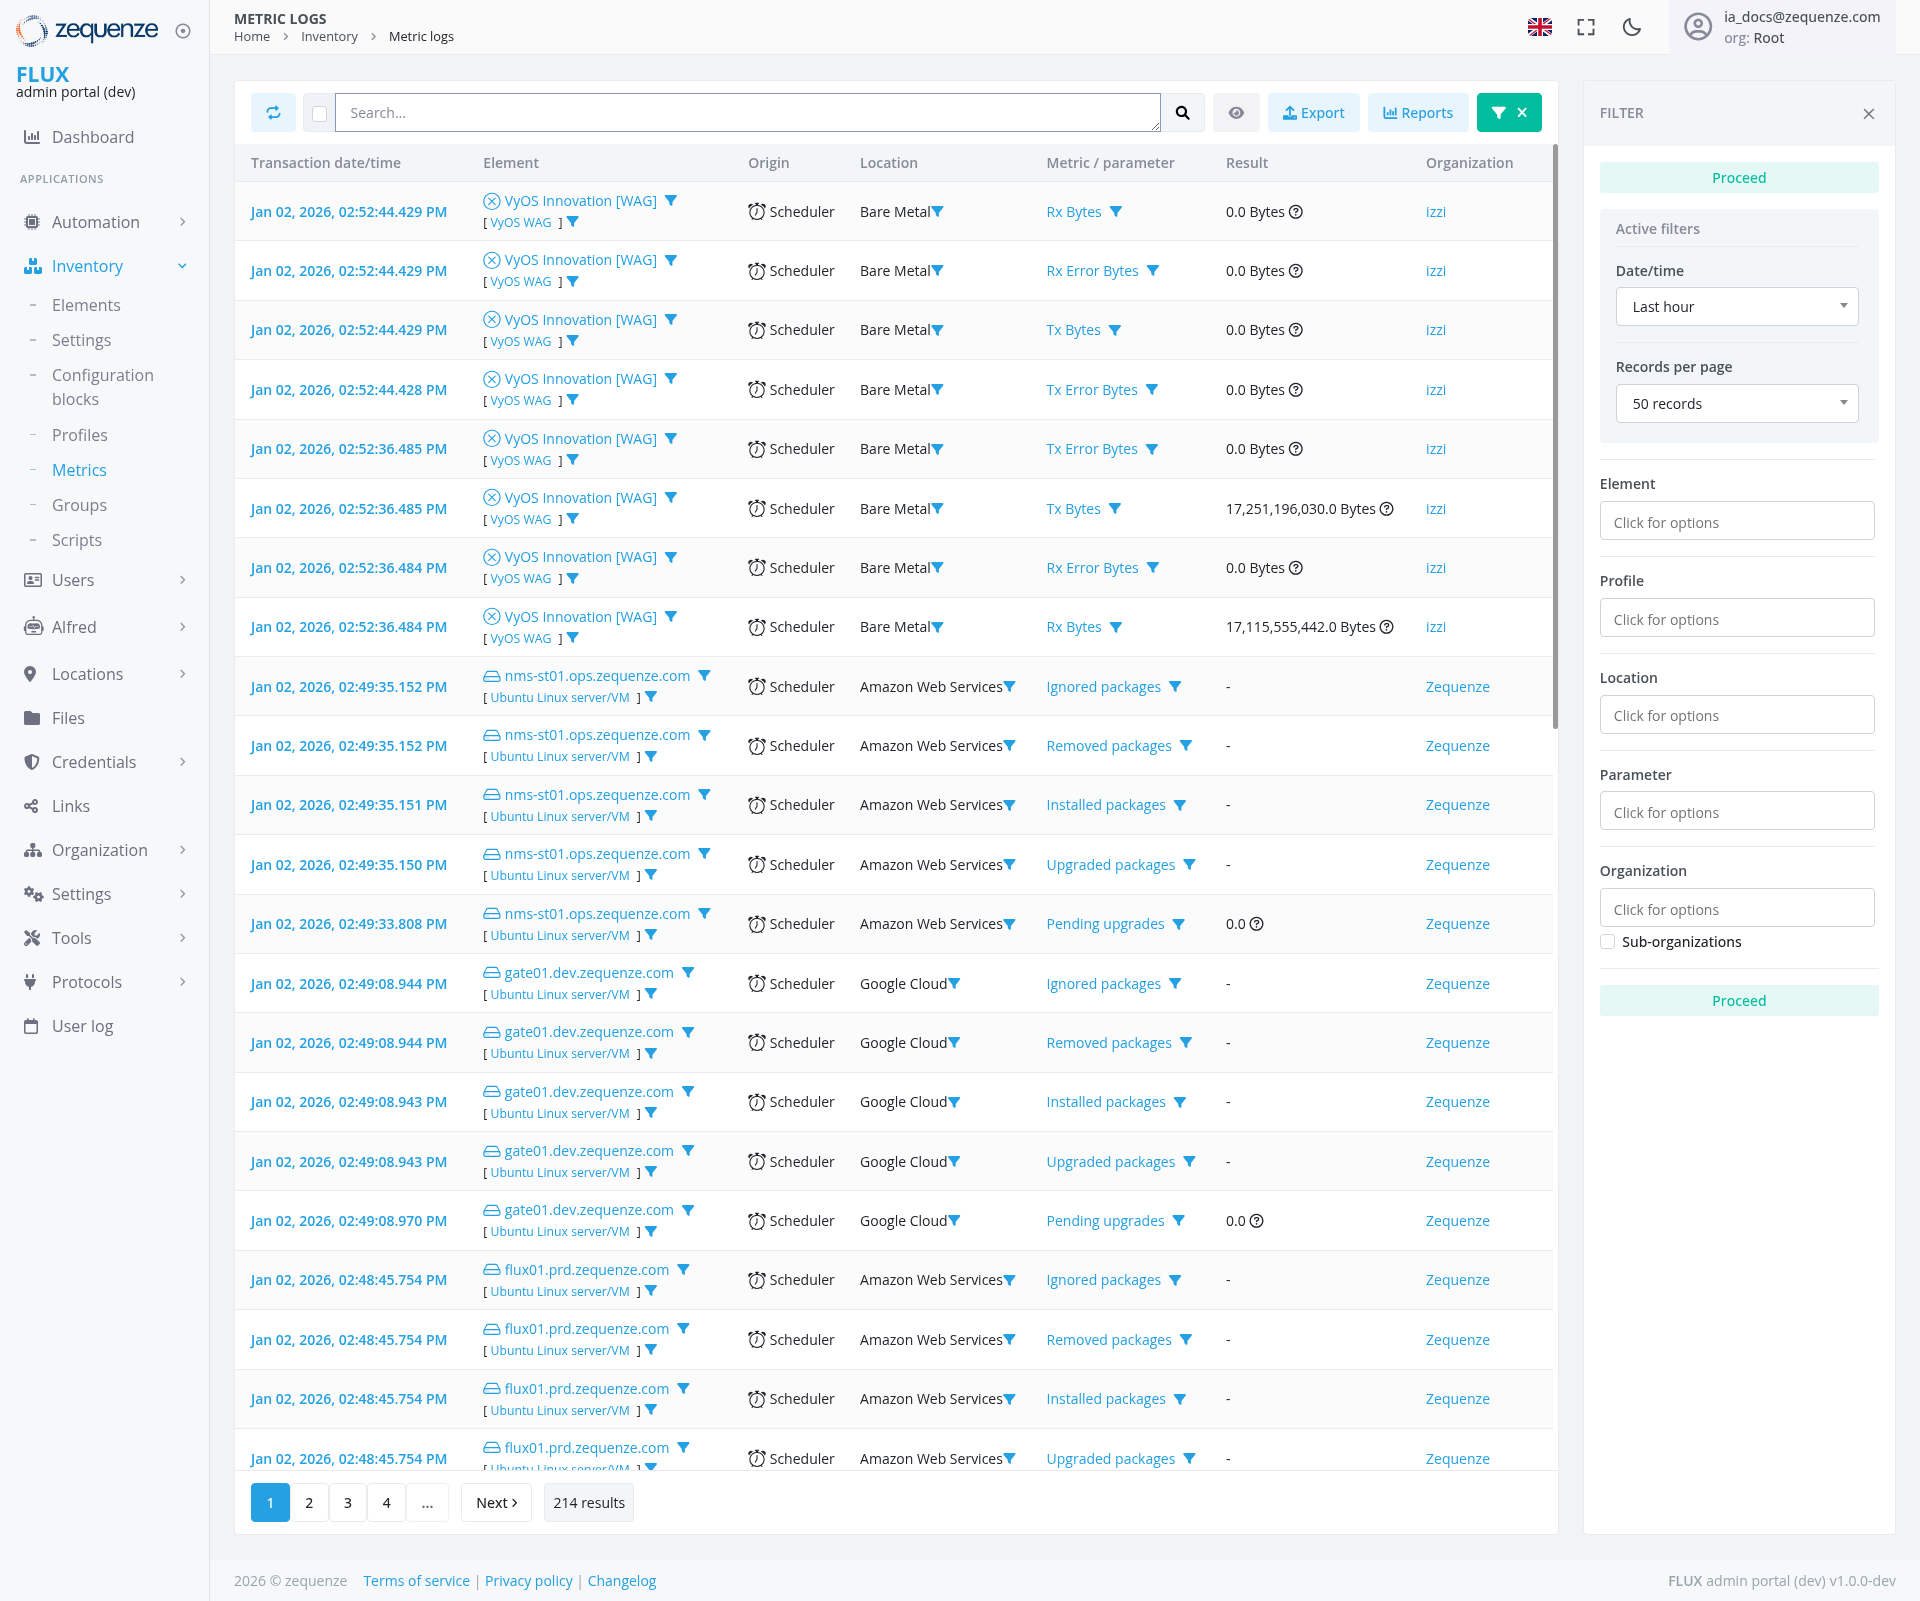Close the Filter panel
Screen dimensions: 1920x1601
point(1868,114)
